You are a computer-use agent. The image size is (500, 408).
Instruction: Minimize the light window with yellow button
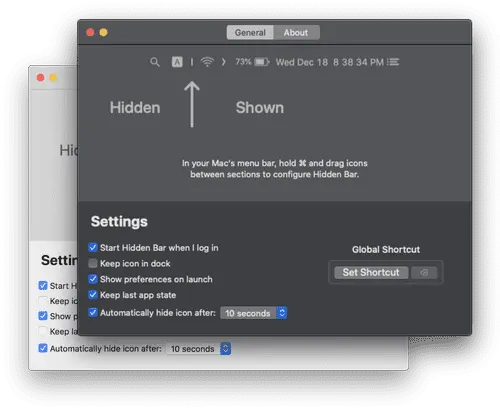tap(53, 78)
